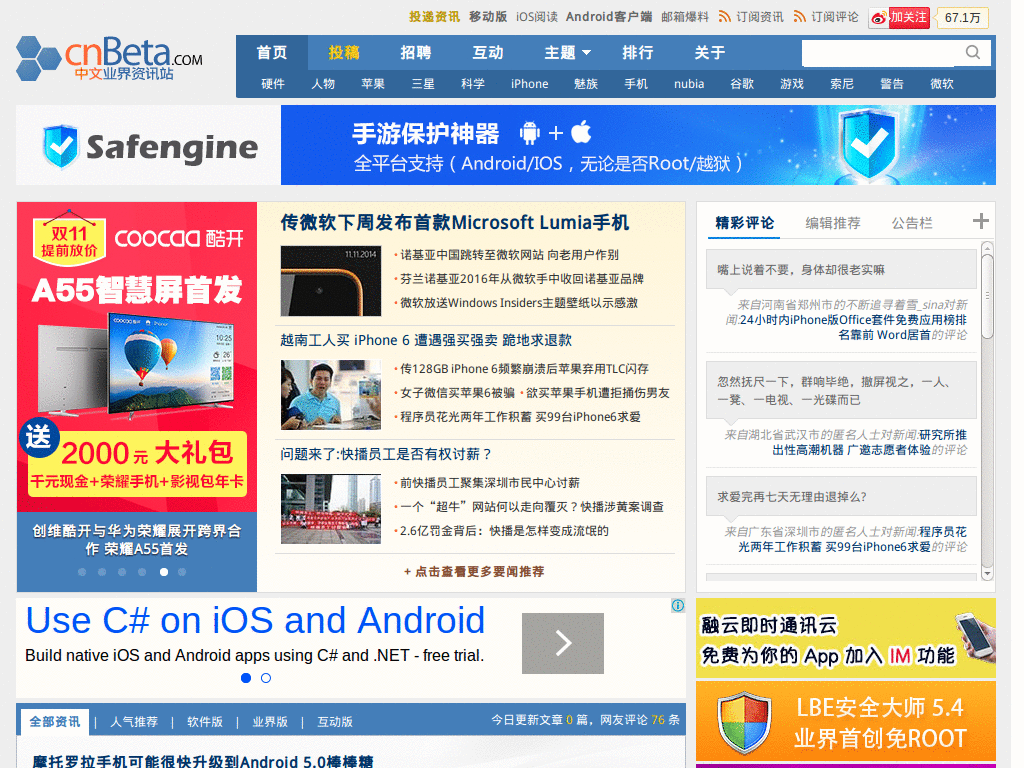
Task: Click the RSS icon beside 订阅资讯
Action: [x=724, y=16]
